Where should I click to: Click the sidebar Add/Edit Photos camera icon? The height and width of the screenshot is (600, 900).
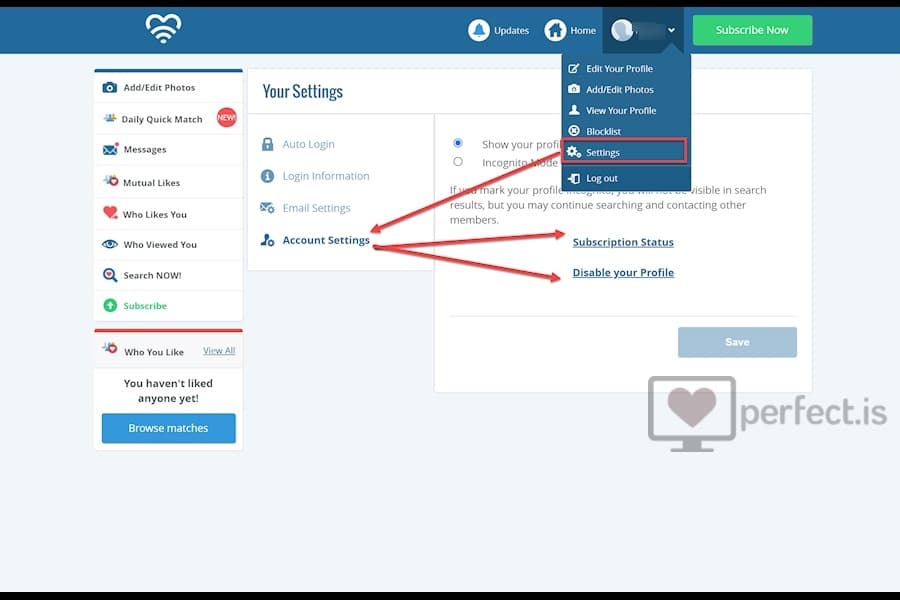pyautogui.click(x=110, y=87)
